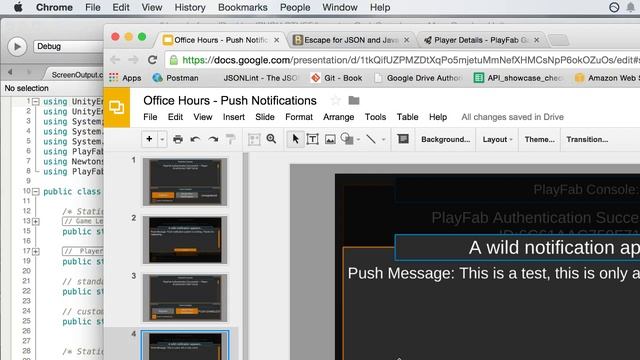
Task: Expand the folded region at line 13
Action: (x=36, y=222)
